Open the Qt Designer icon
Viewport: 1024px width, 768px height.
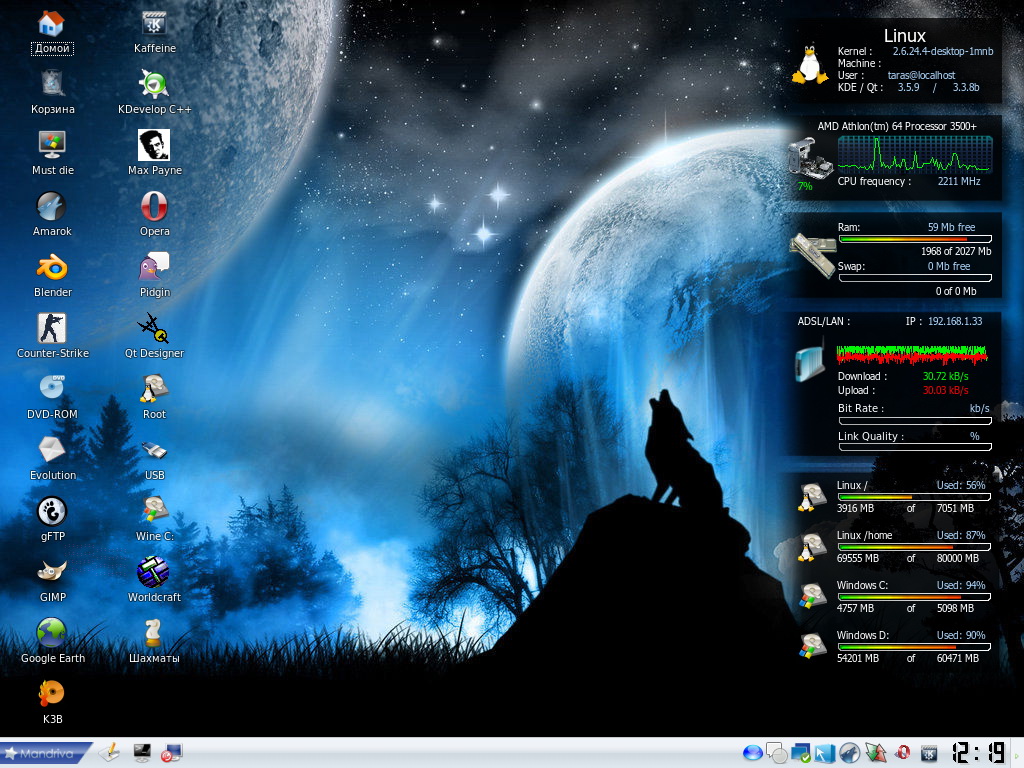point(154,329)
